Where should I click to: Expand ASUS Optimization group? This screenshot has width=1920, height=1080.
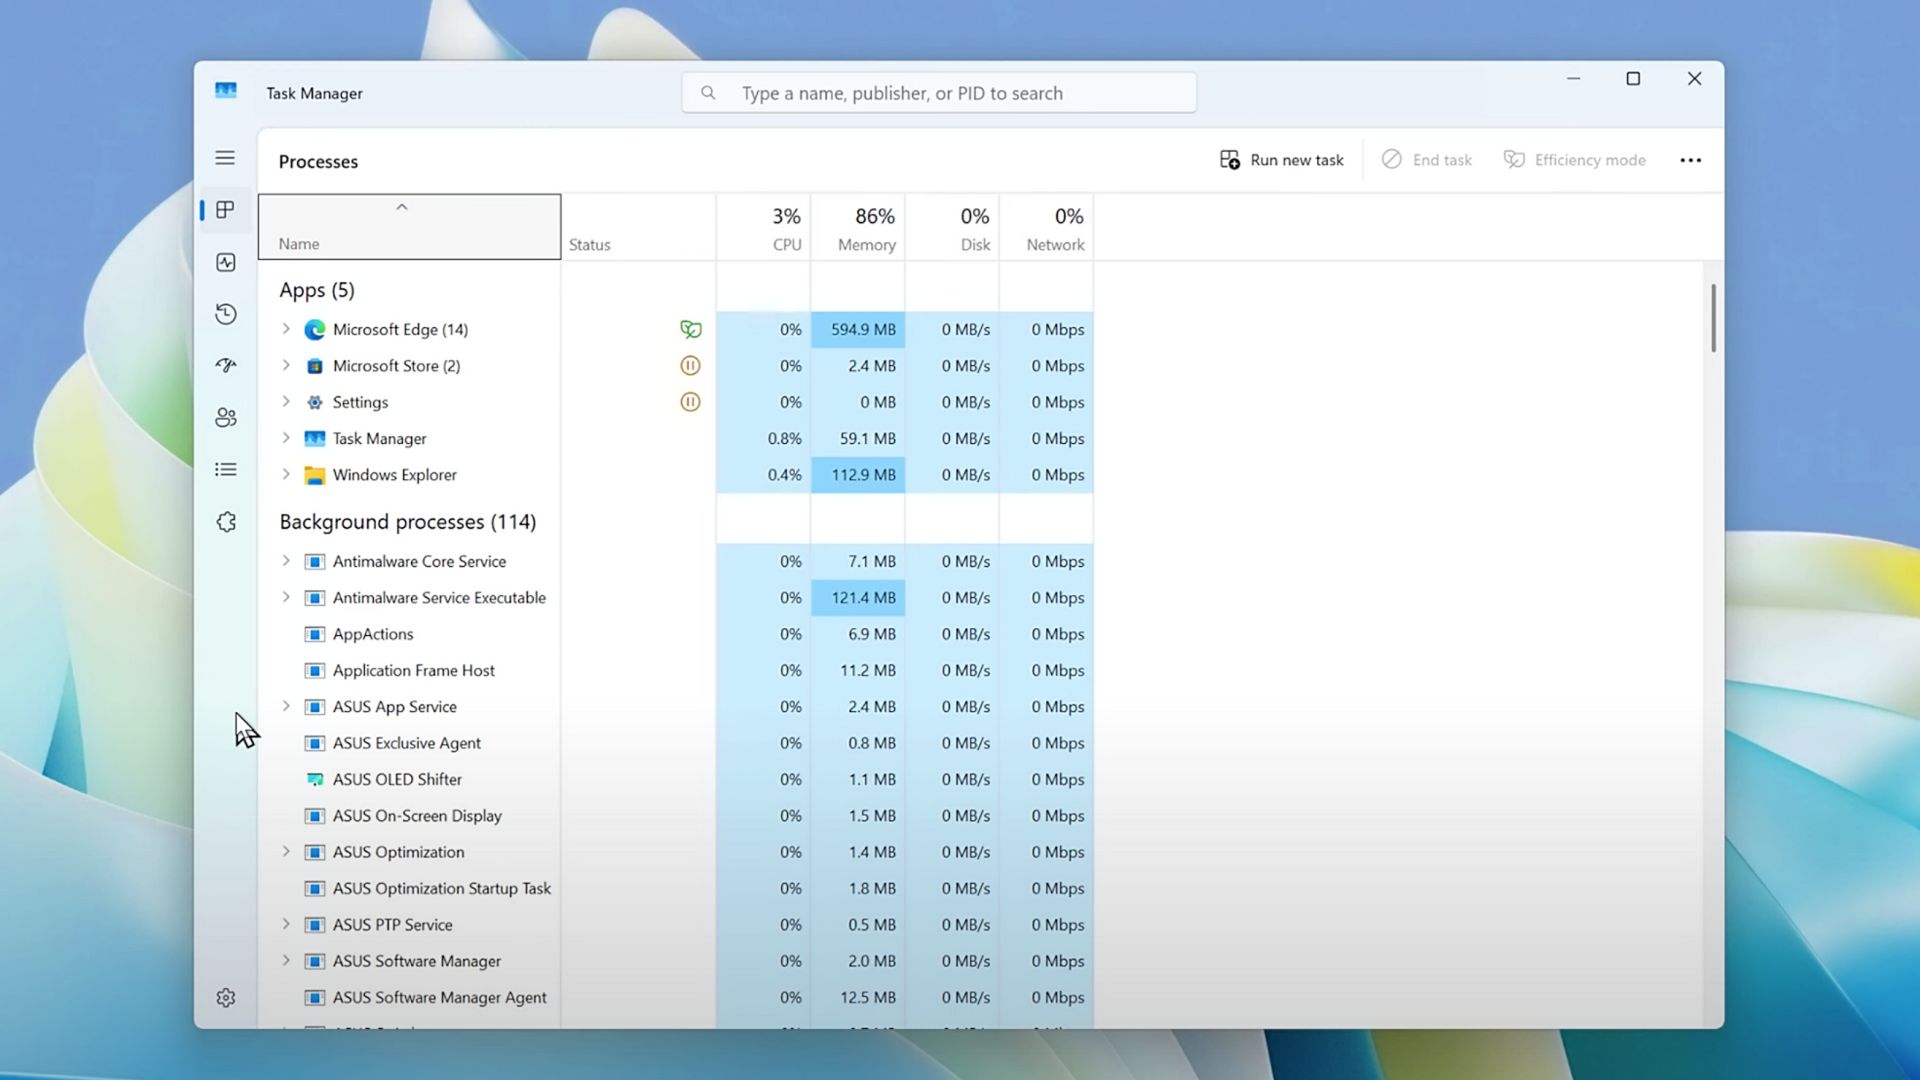pyautogui.click(x=286, y=852)
